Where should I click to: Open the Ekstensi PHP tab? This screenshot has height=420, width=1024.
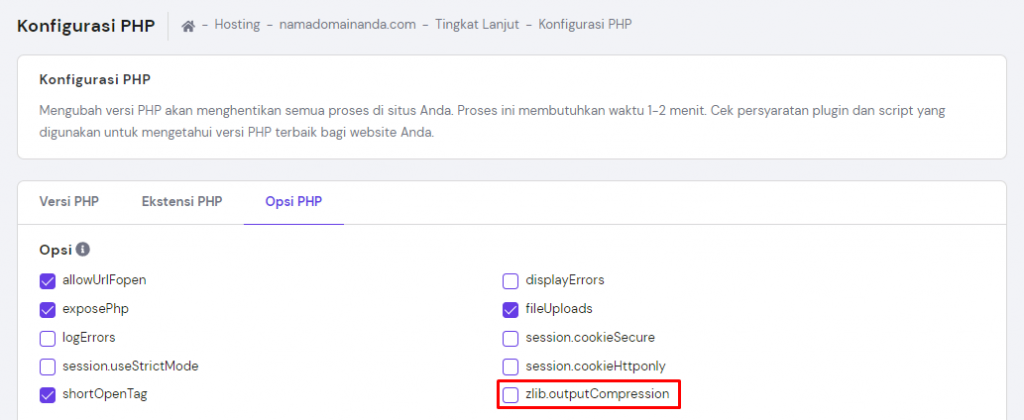[x=181, y=201]
